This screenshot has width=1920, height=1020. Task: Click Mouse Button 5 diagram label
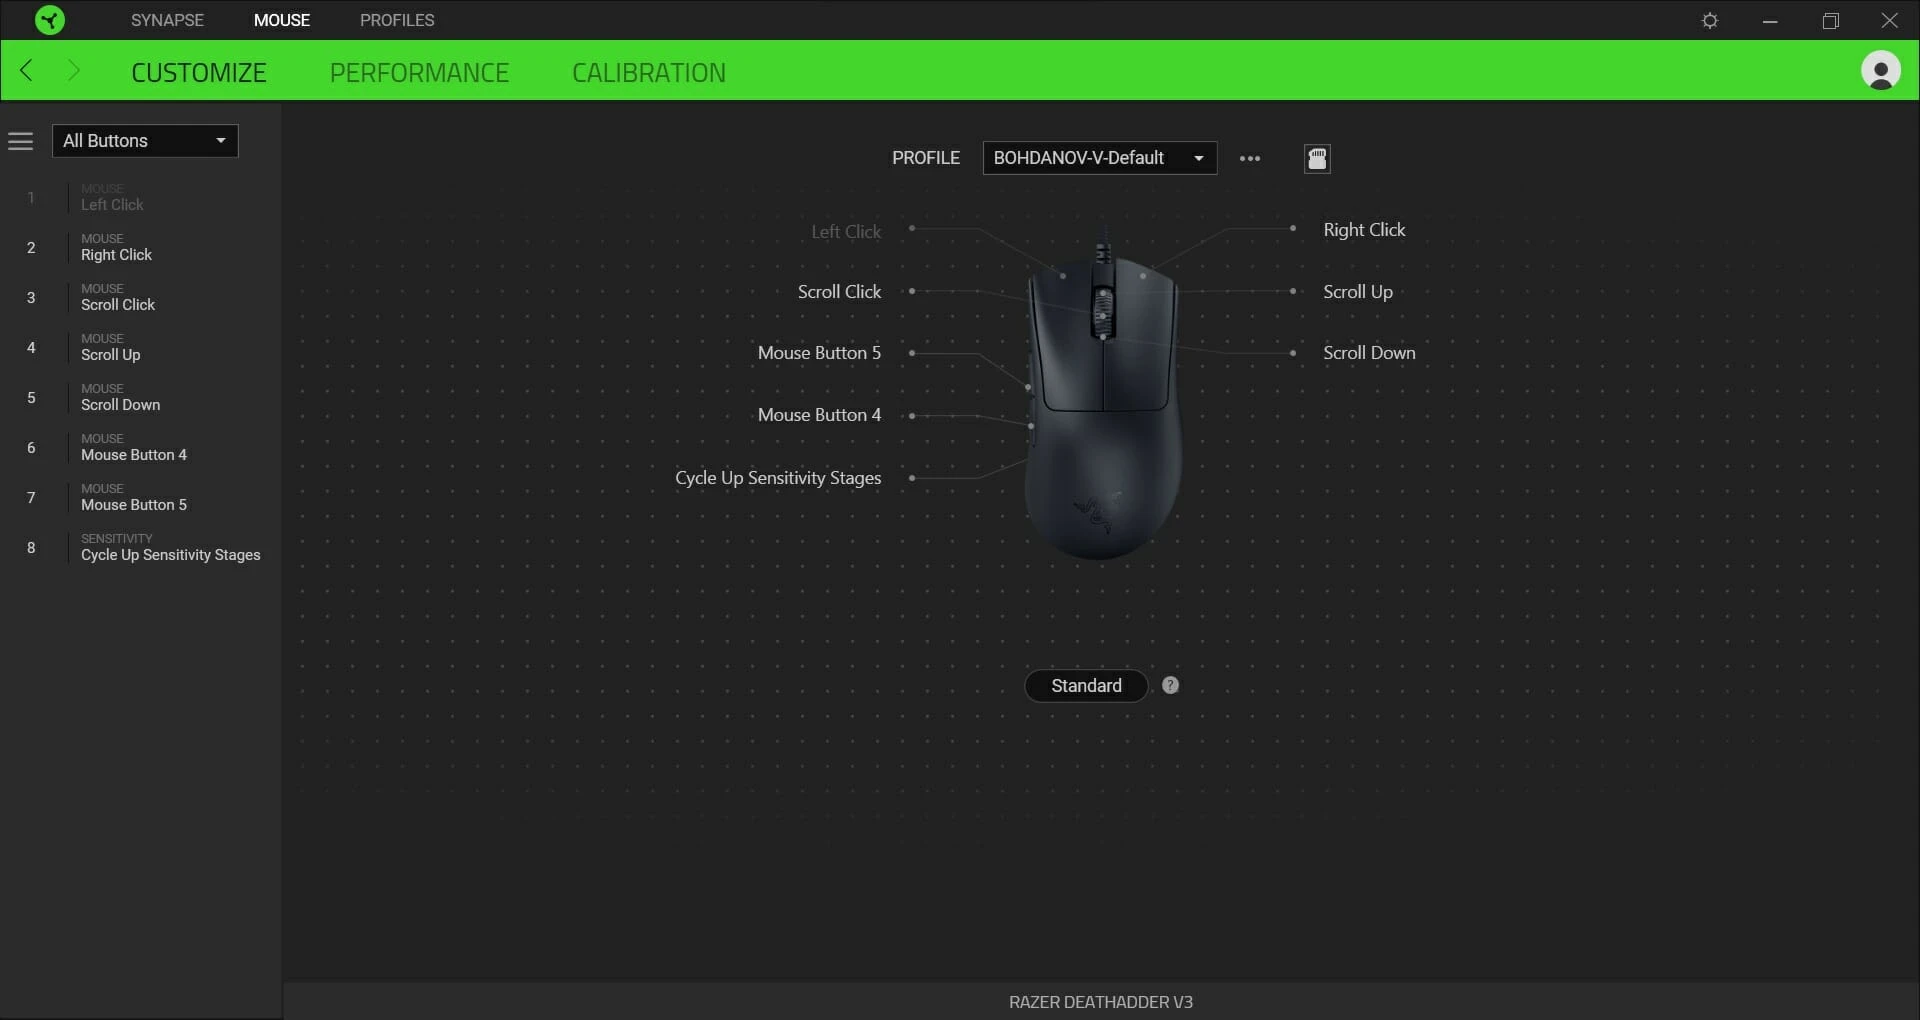pos(819,353)
